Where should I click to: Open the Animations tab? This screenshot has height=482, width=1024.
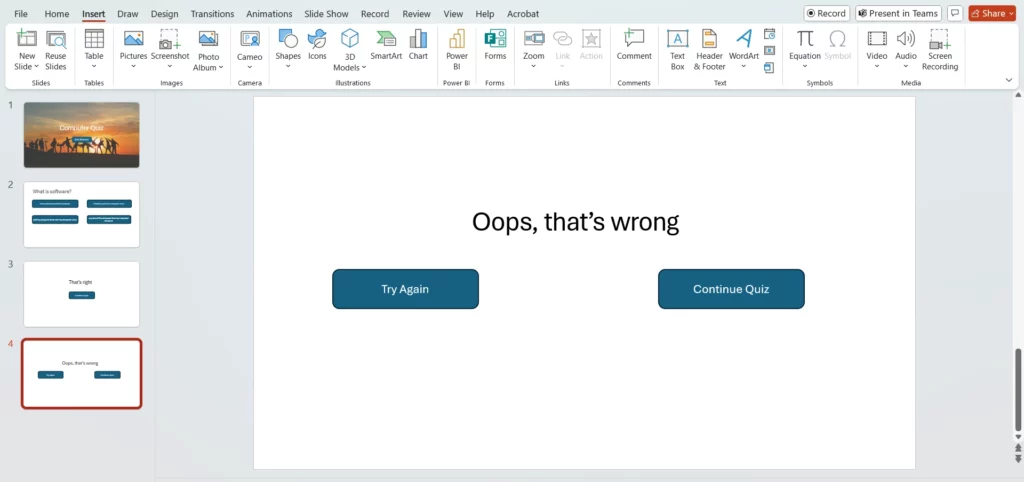pyautogui.click(x=268, y=14)
